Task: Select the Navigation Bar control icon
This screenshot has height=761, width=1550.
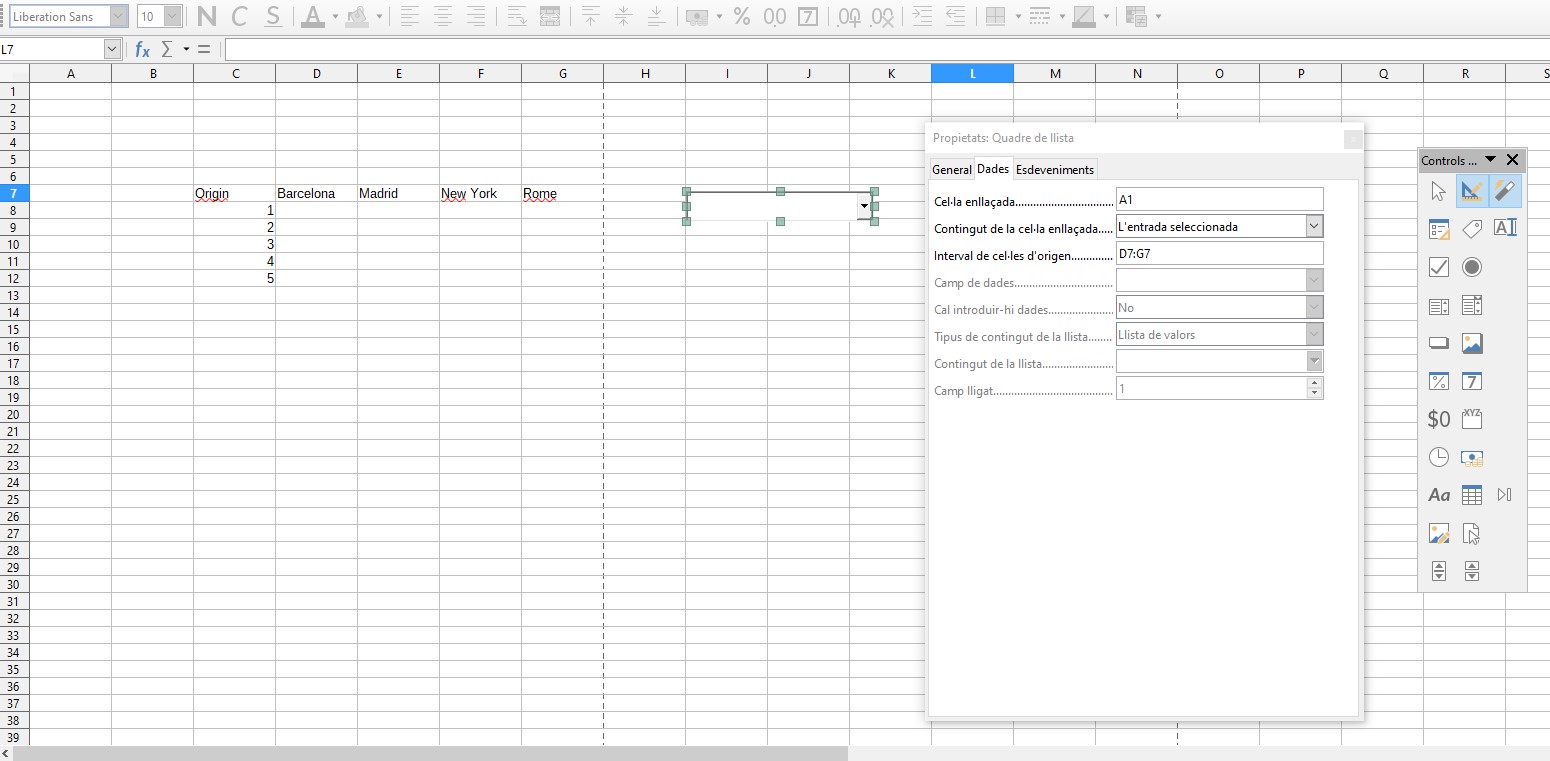Action: [x=1505, y=495]
